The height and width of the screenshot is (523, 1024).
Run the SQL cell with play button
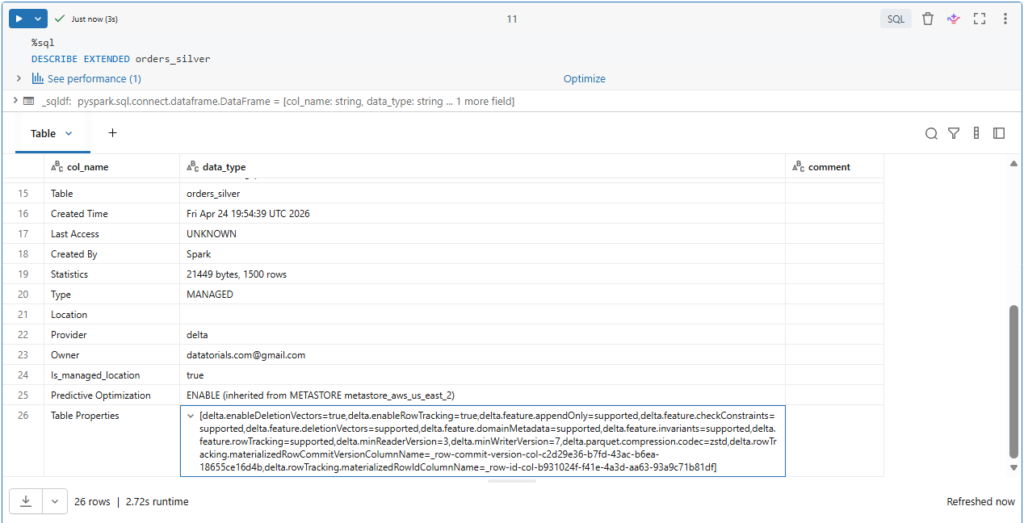pyautogui.click(x=19, y=19)
